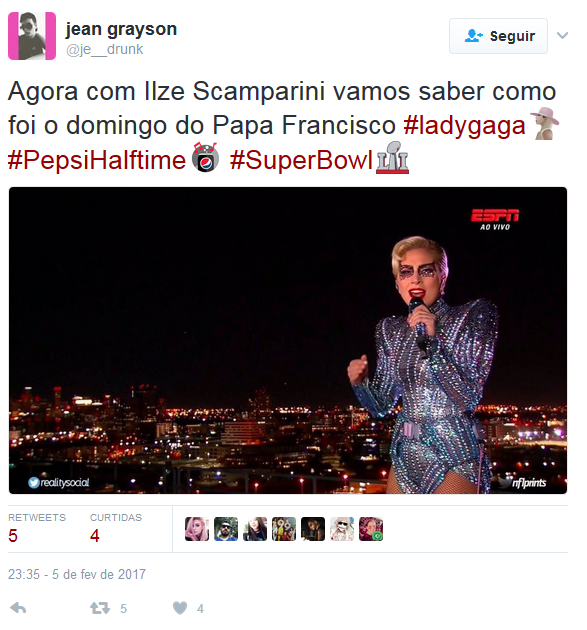This screenshot has height=630, width=587.
Task: Open the #ladygaga hashtag link
Action: (464, 125)
